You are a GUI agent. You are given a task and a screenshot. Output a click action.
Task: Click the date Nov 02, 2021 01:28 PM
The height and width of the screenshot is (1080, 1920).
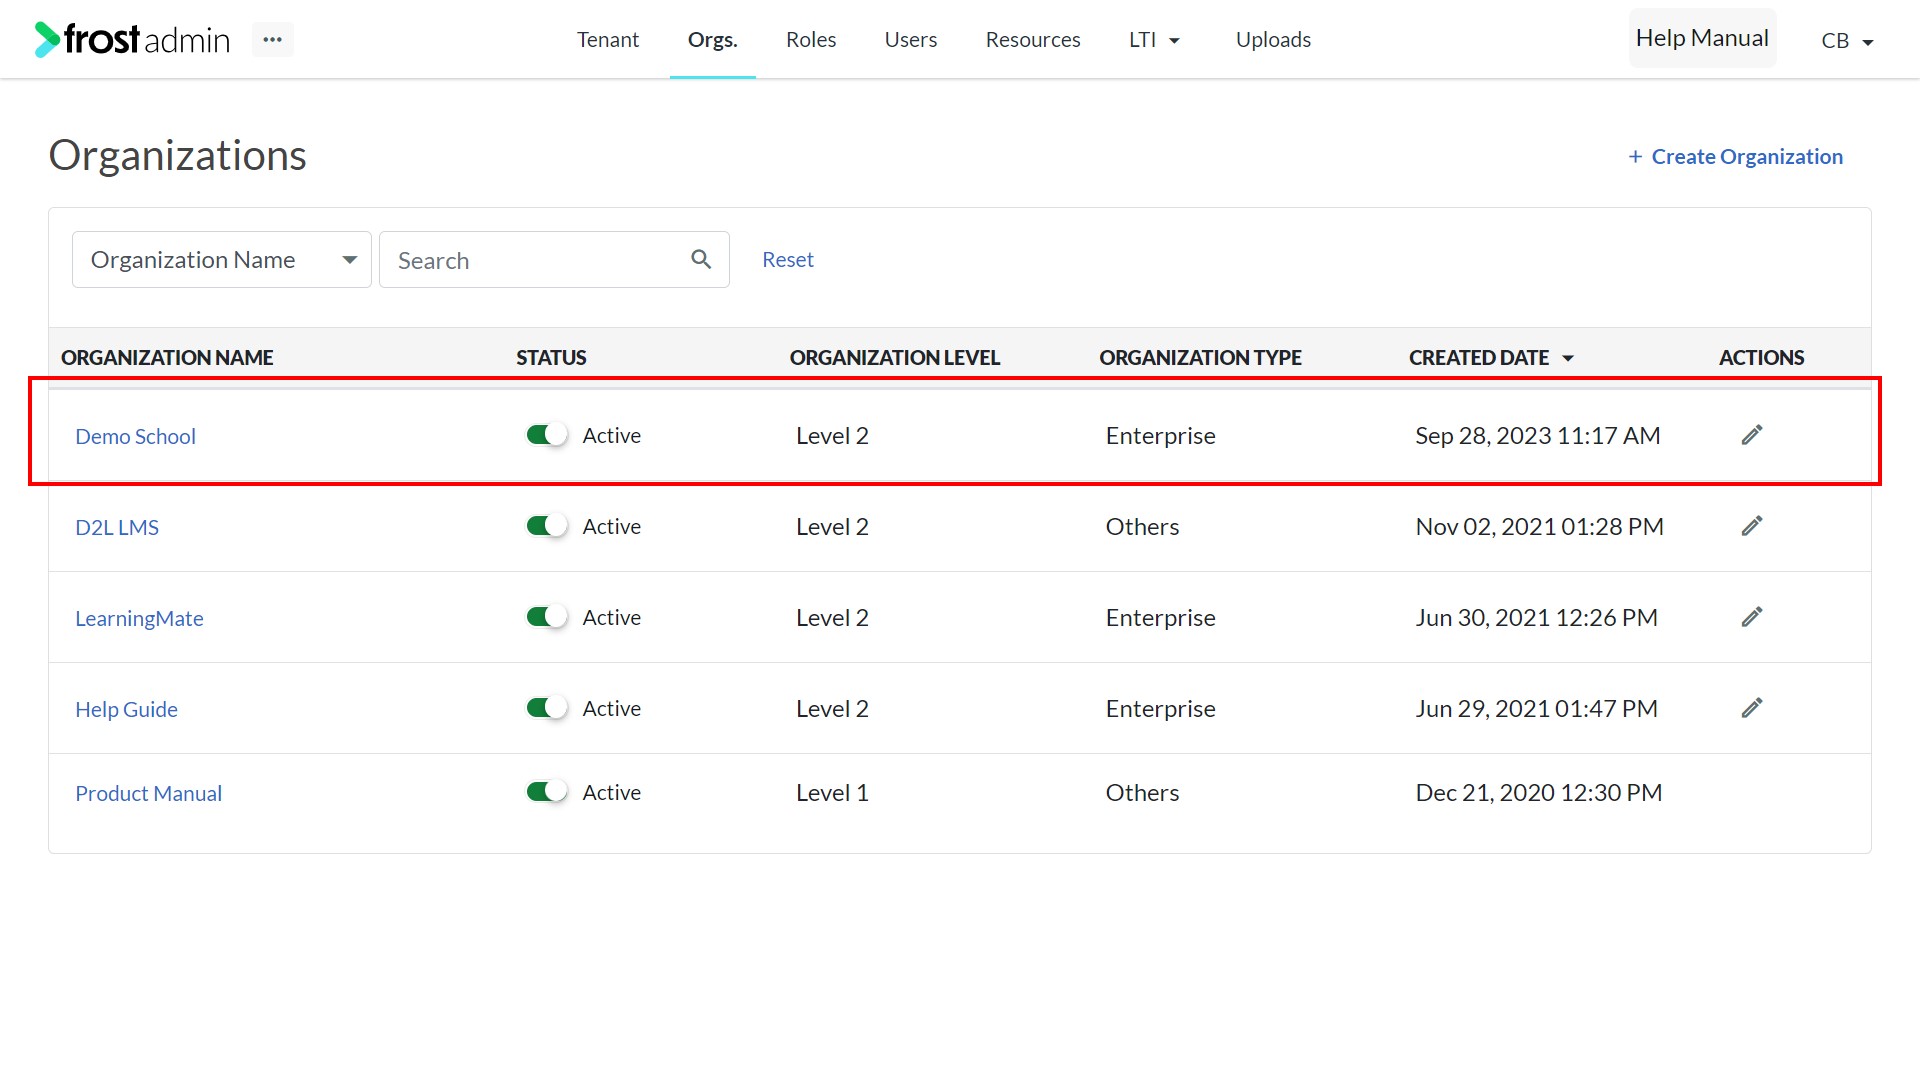point(1539,527)
